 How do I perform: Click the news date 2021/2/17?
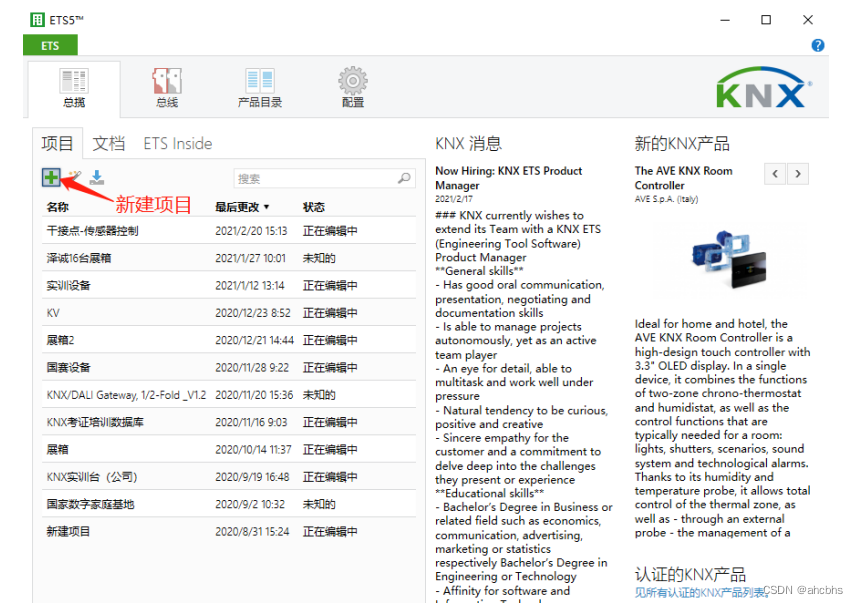pos(454,199)
